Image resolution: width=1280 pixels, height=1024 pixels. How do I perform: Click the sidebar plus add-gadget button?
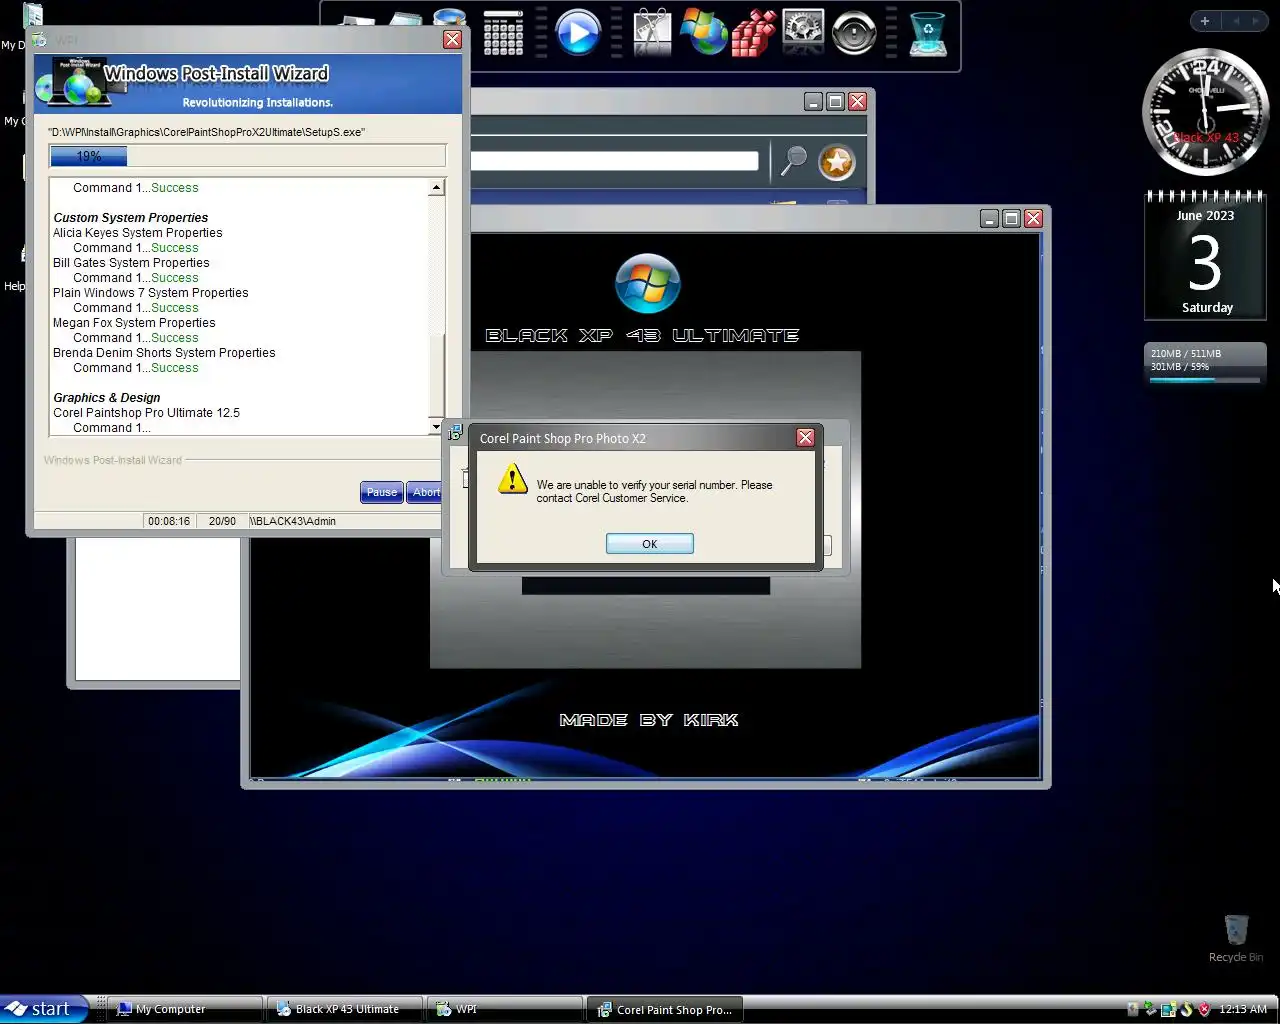[x=1205, y=21]
